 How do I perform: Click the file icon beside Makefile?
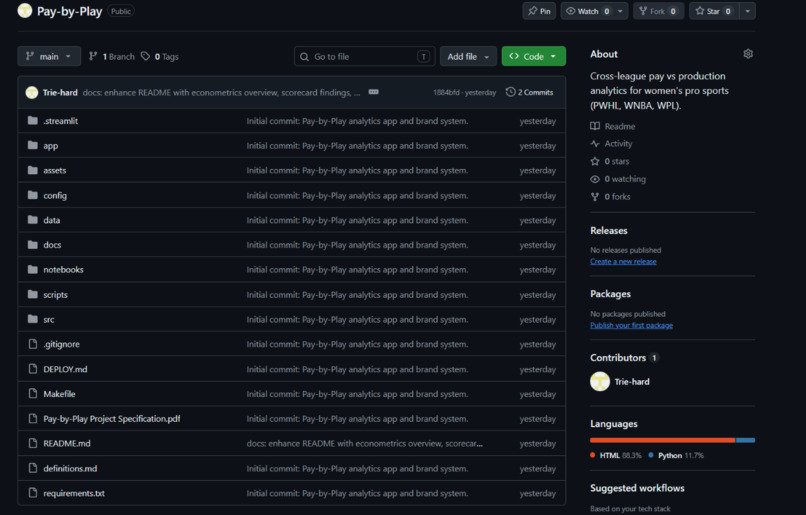tap(33, 394)
